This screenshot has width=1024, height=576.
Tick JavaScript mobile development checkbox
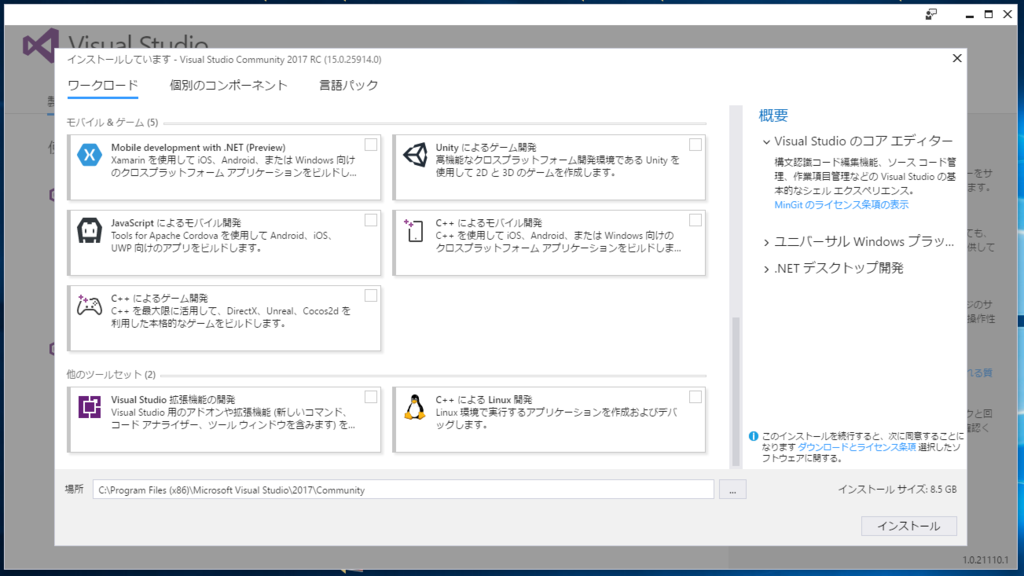pyautogui.click(x=371, y=220)
